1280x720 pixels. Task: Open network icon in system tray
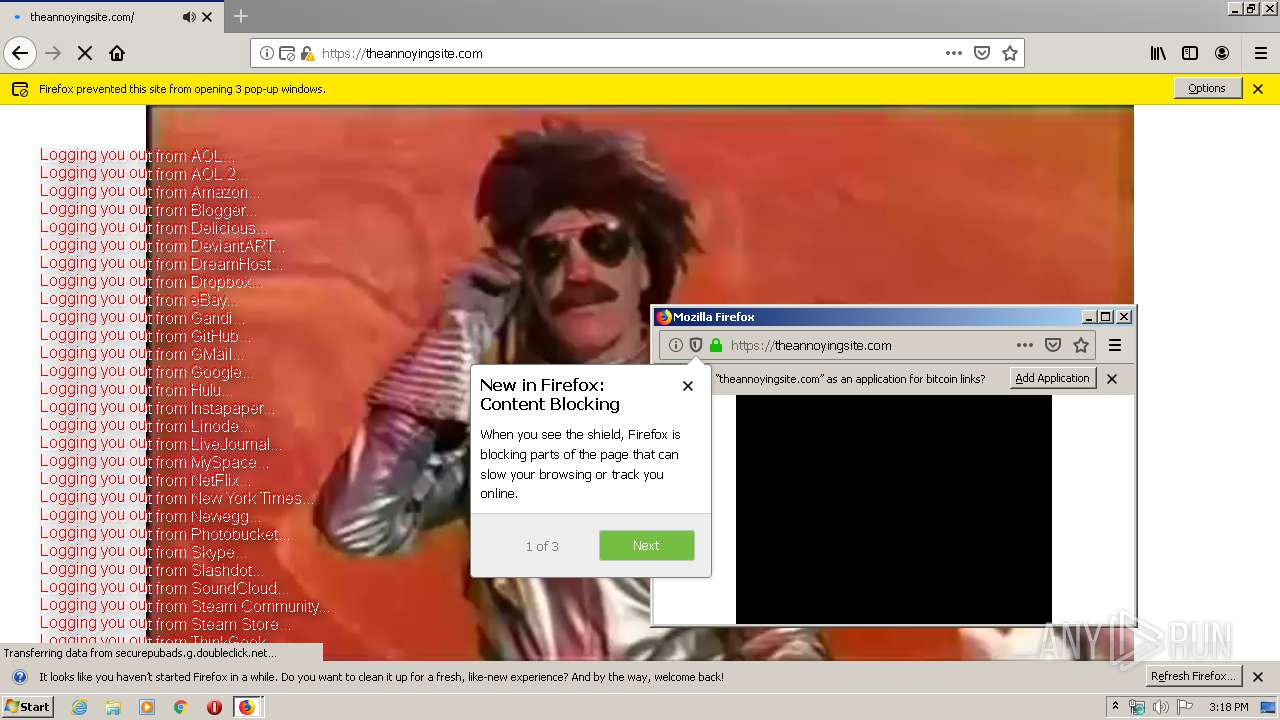[x=1137, y=707]
